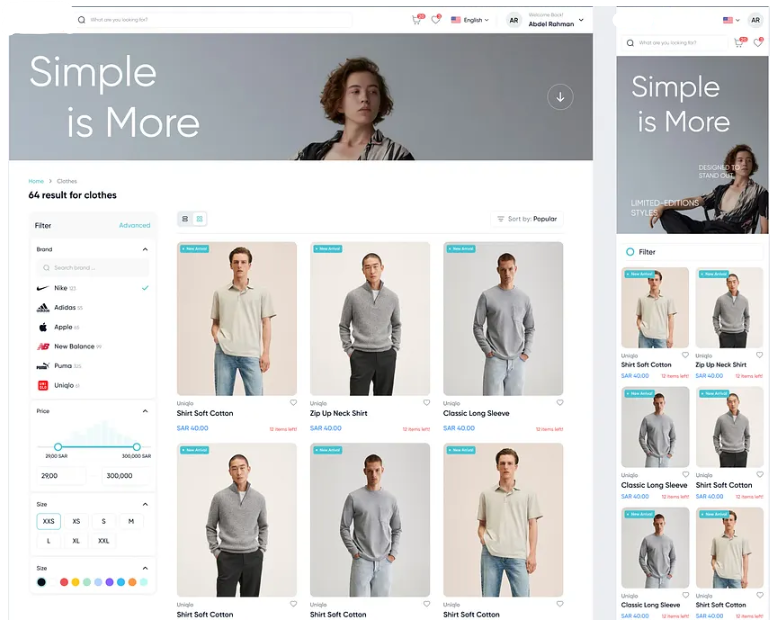This screenshot has height=622, width=770.
Task: Open the cart icon in mobile view
Action: 739,43
